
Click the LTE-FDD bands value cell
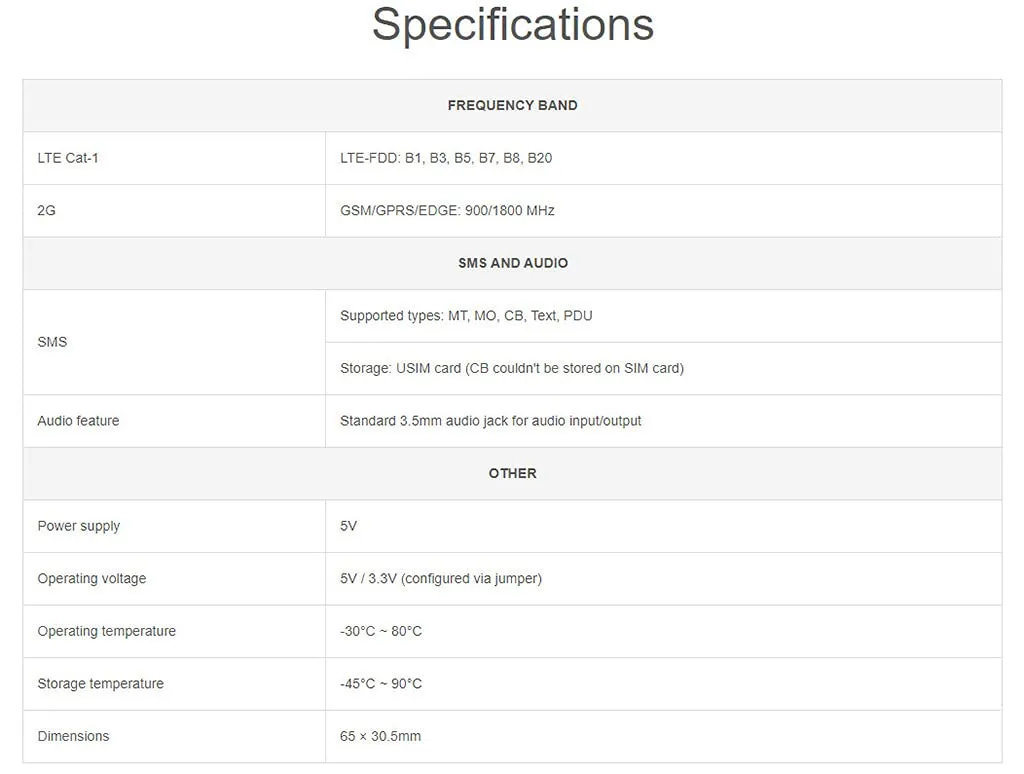446,158
